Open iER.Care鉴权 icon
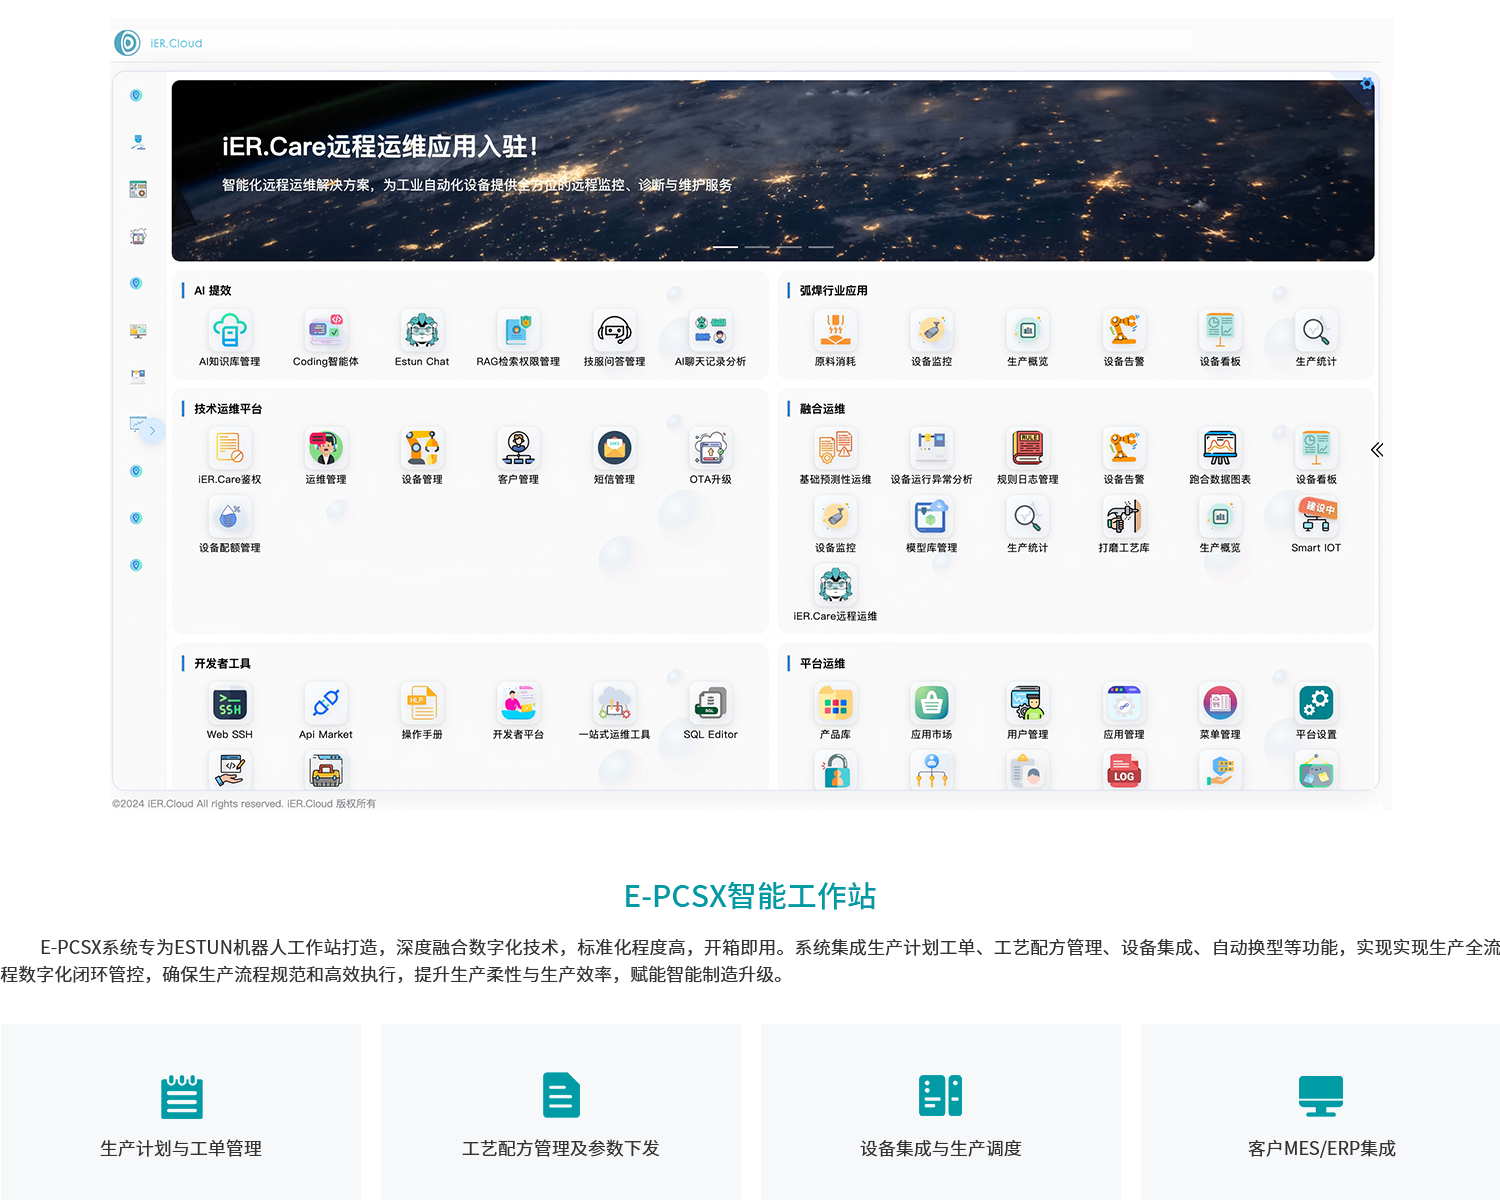This screenshot has height=1200, width=1500. point(229,448)
